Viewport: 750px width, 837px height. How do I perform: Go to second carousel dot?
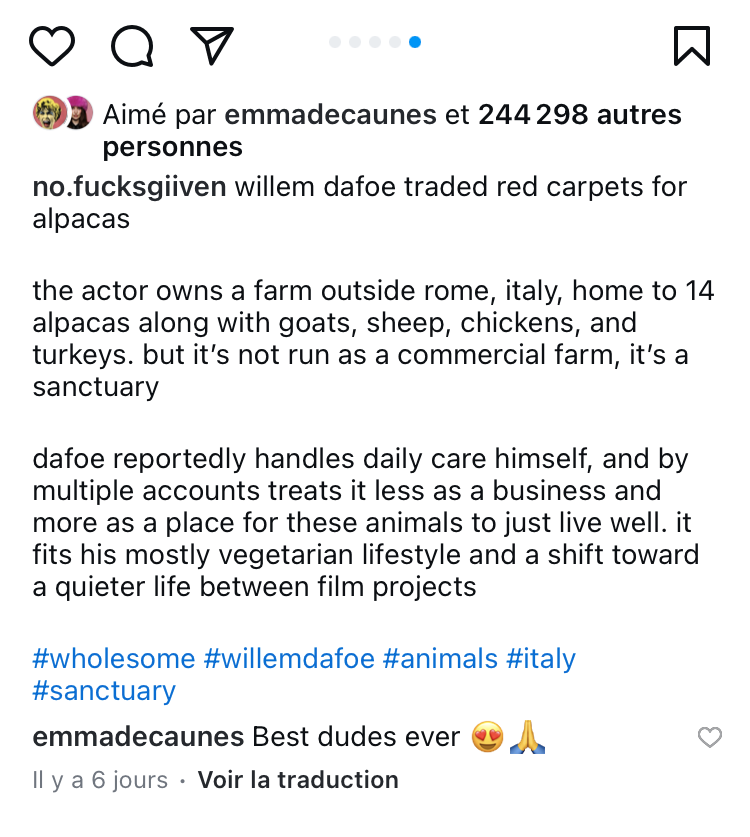(355, 42)
